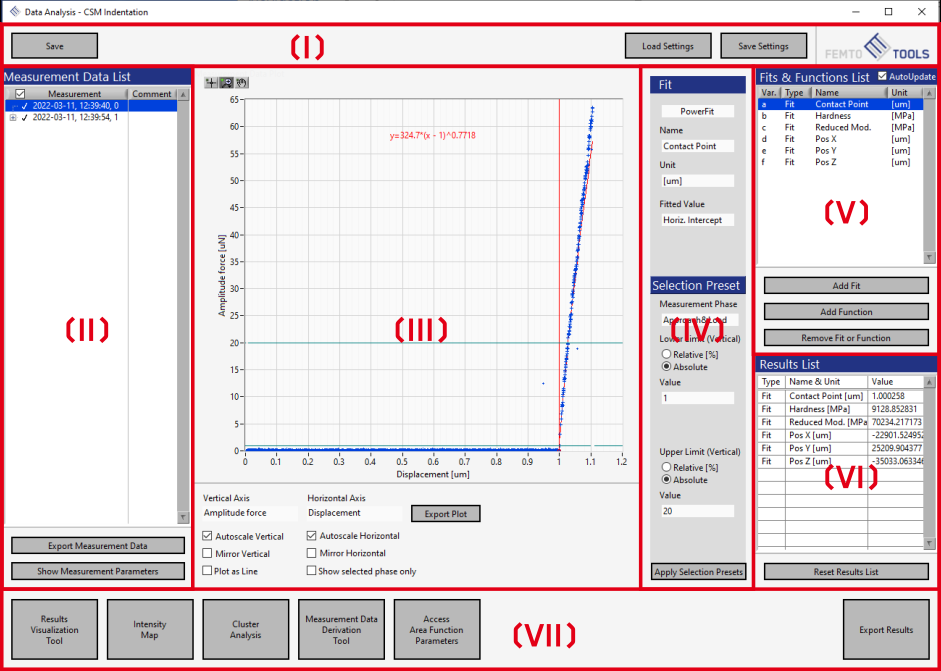Select Hardness row in Fits & Functions List
Image resolution: width=941 pixels, height=671 pixels.
(832, 116)
